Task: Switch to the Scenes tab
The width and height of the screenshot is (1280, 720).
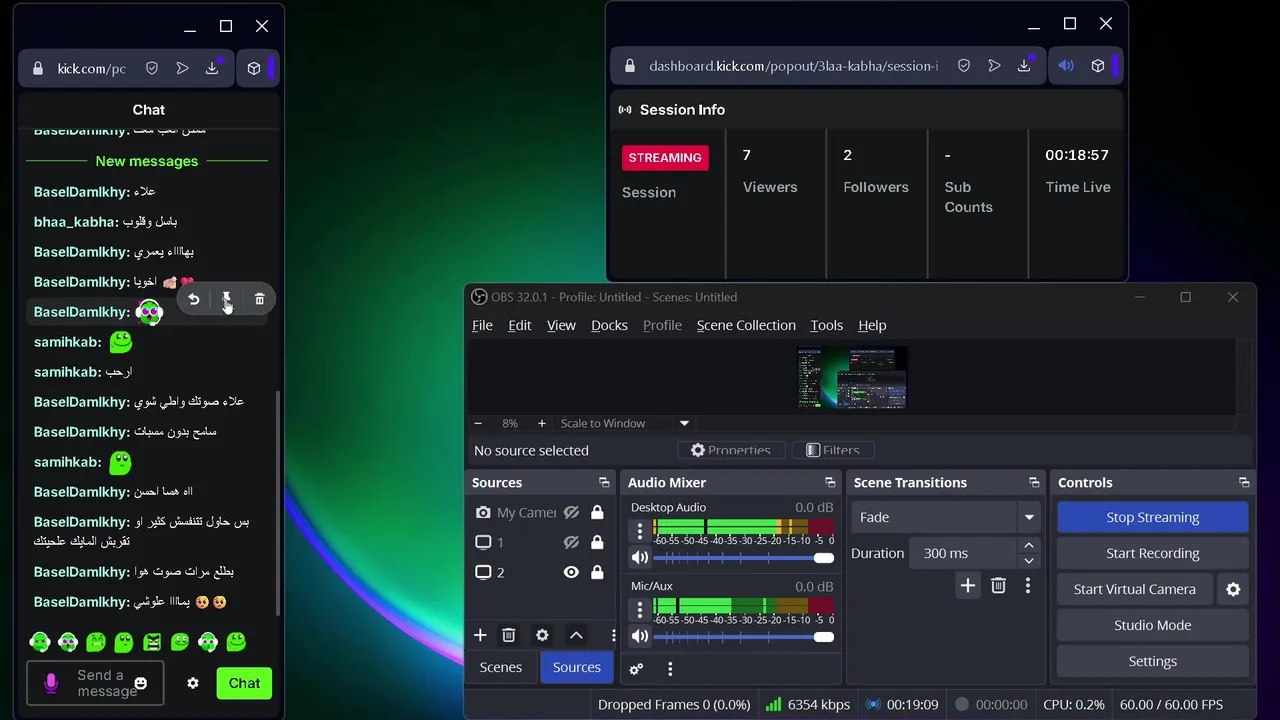Action: (x=501, y=668)
